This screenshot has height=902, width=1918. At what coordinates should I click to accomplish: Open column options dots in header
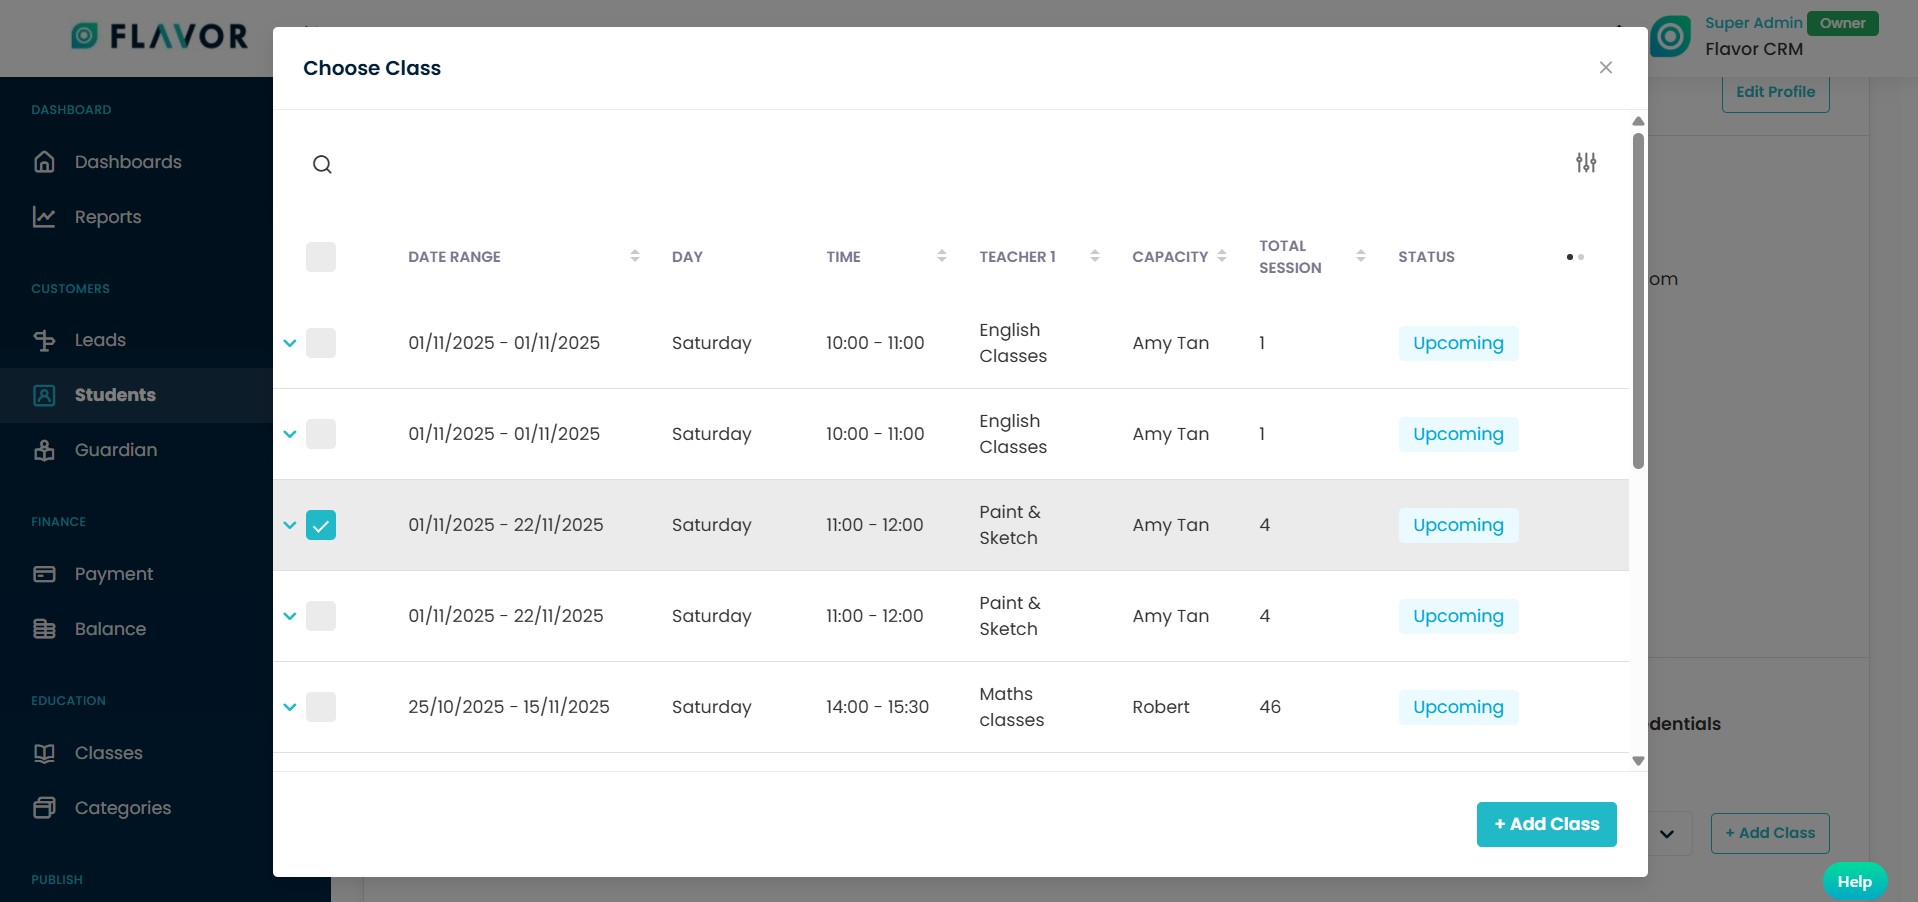(1575, 257)
